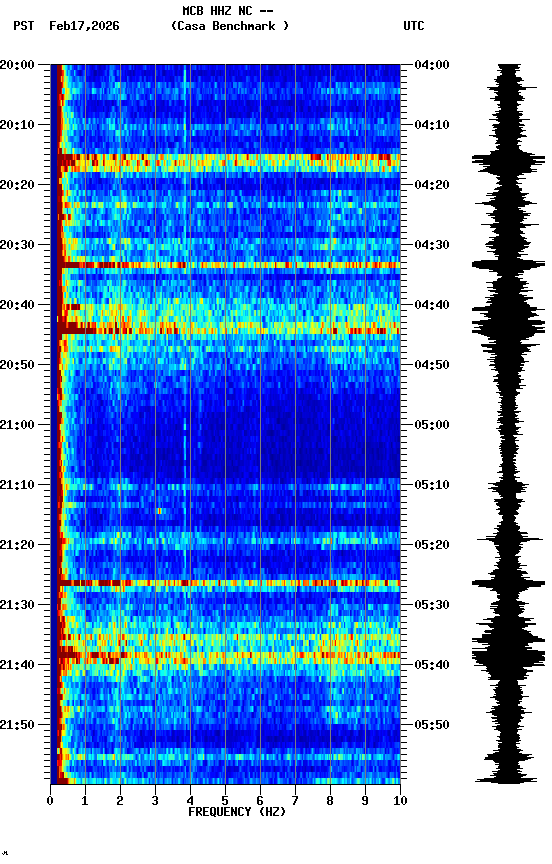Screen dimensions: 552x864
Task: Click the black seismogram waveform trace
Action: tap(508, 424)
